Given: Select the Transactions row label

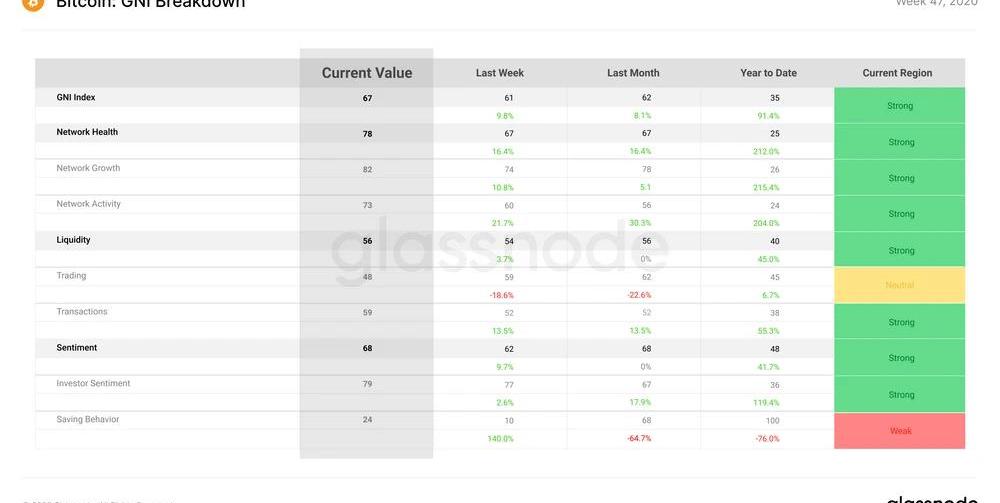Looking at the screenshot, I should click(82, 311).
